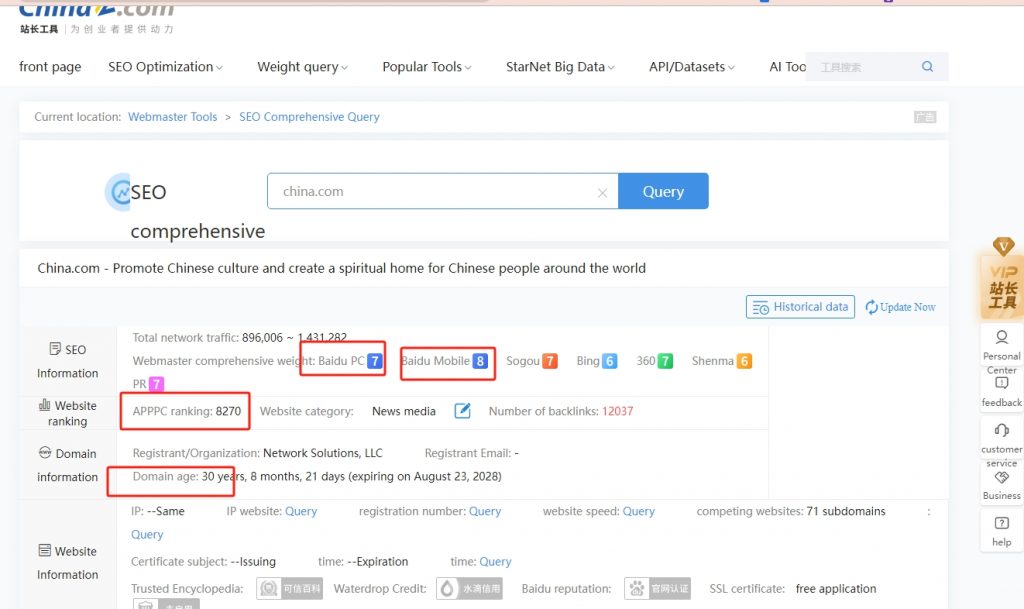
Task: Go to front page in navigation
Action: tap(50, 67)
